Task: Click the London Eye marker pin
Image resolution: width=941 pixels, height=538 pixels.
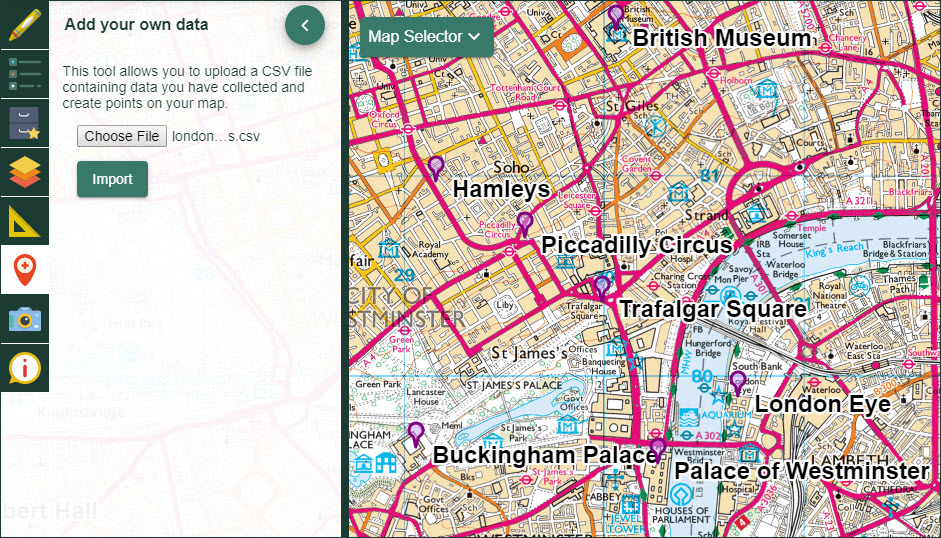Action: pos(737,382)
